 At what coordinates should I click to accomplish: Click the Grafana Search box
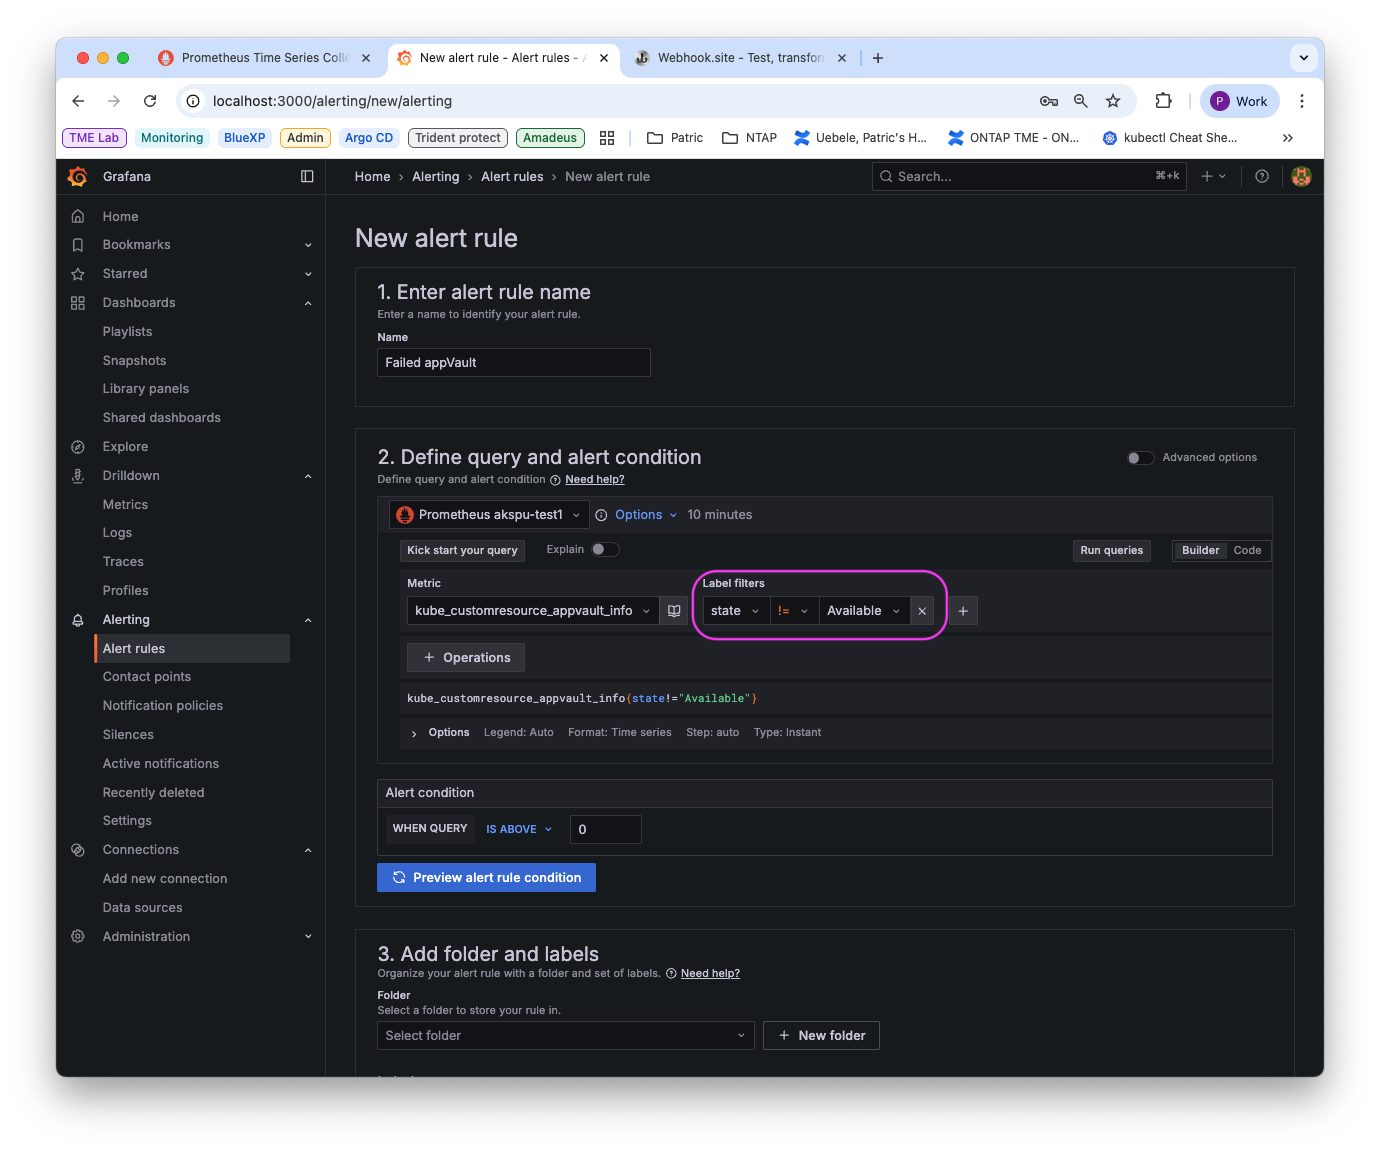[1029, 177]
